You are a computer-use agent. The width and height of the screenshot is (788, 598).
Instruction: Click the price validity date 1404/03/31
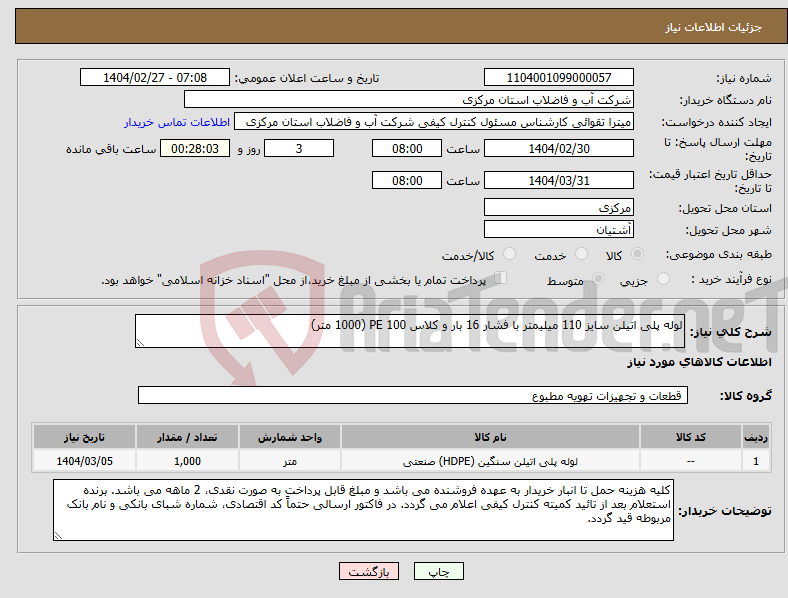559,180
